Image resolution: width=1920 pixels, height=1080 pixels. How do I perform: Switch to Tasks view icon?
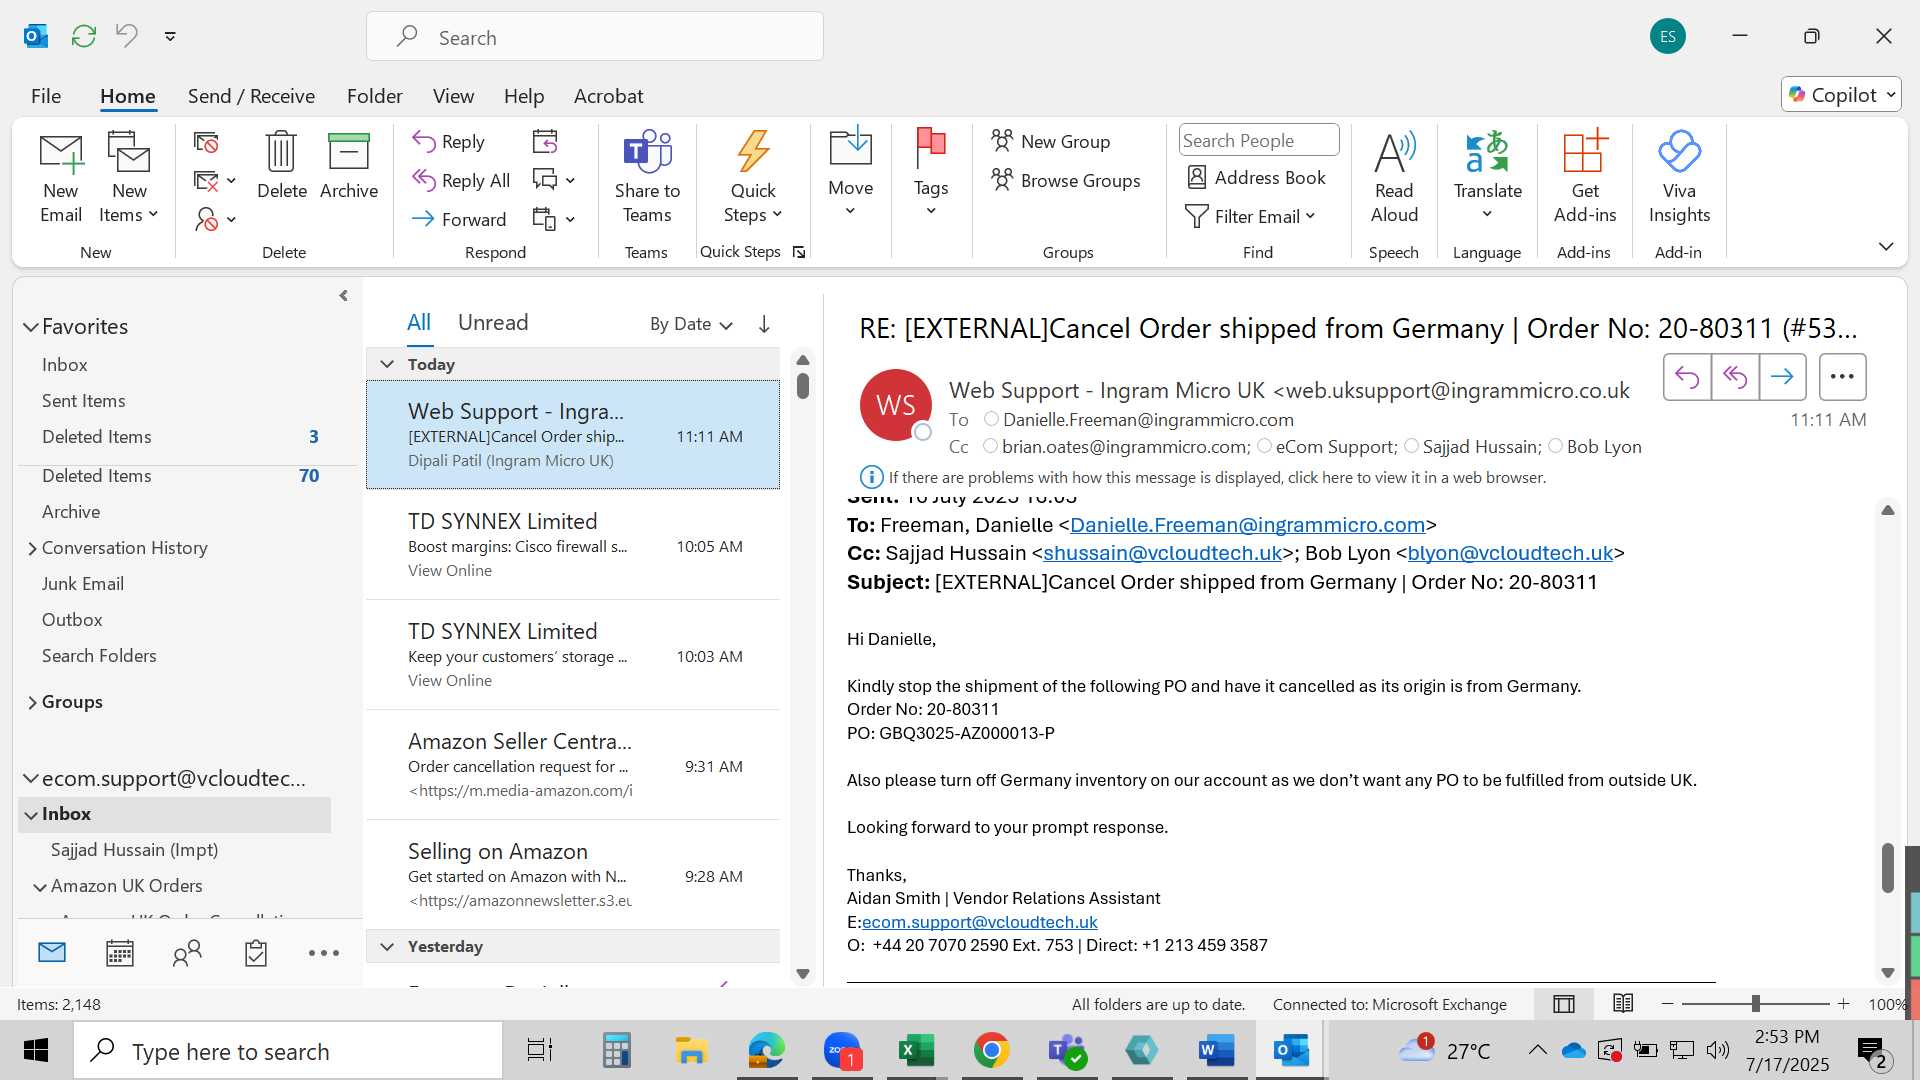click(256, 953)
